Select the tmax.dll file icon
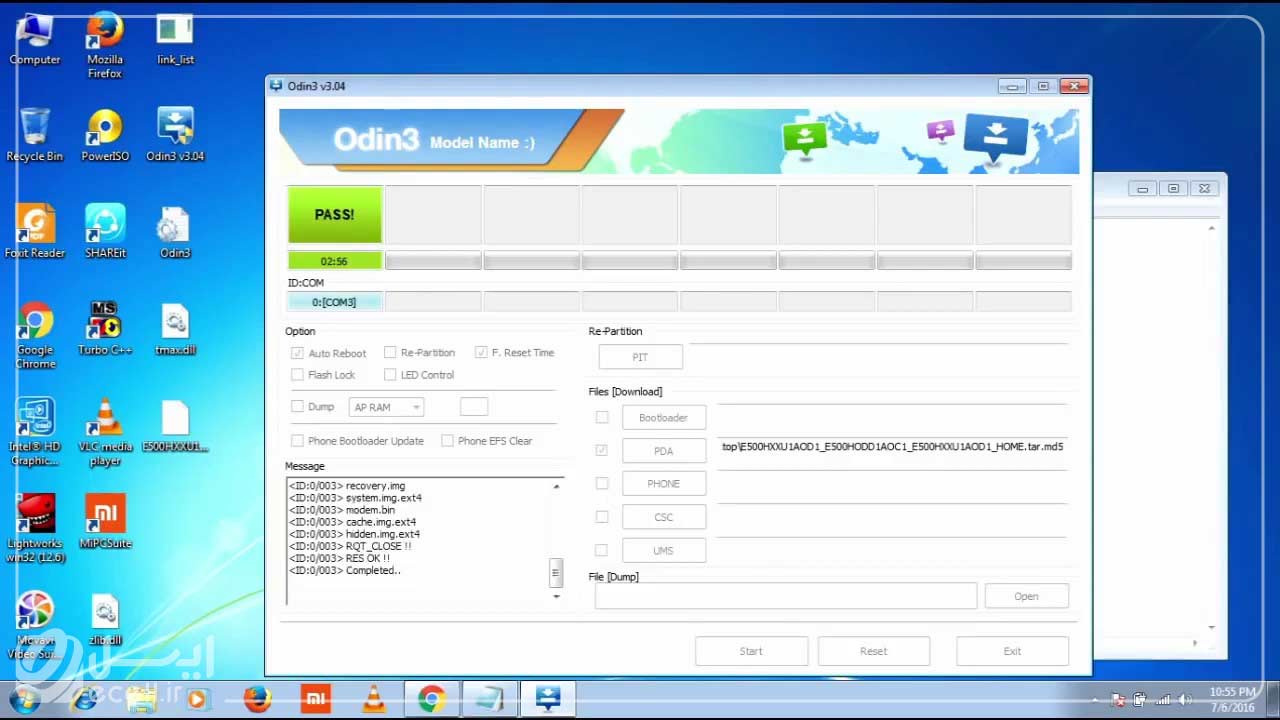Viewport: 1280px width, 720px height. (175, 329)
